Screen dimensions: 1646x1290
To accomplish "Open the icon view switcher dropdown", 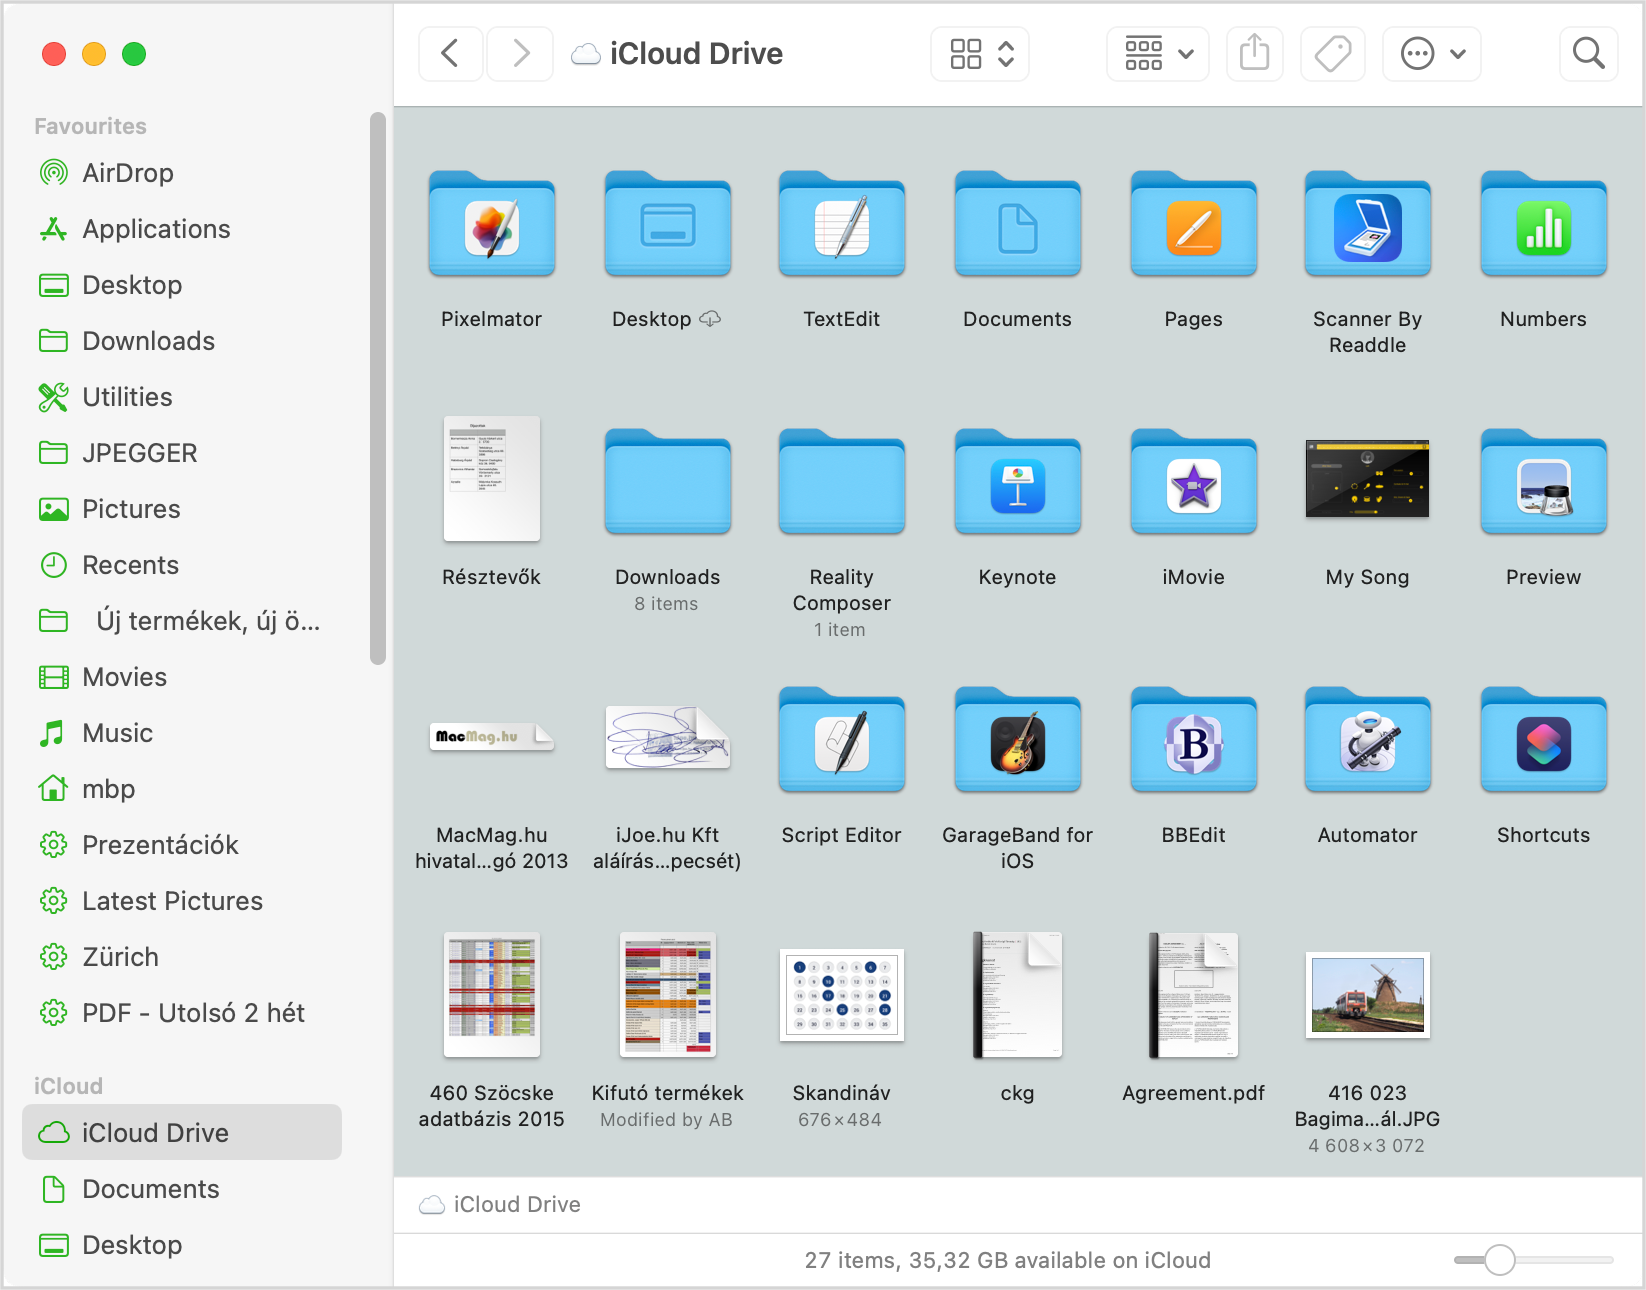I will (980, 53).
